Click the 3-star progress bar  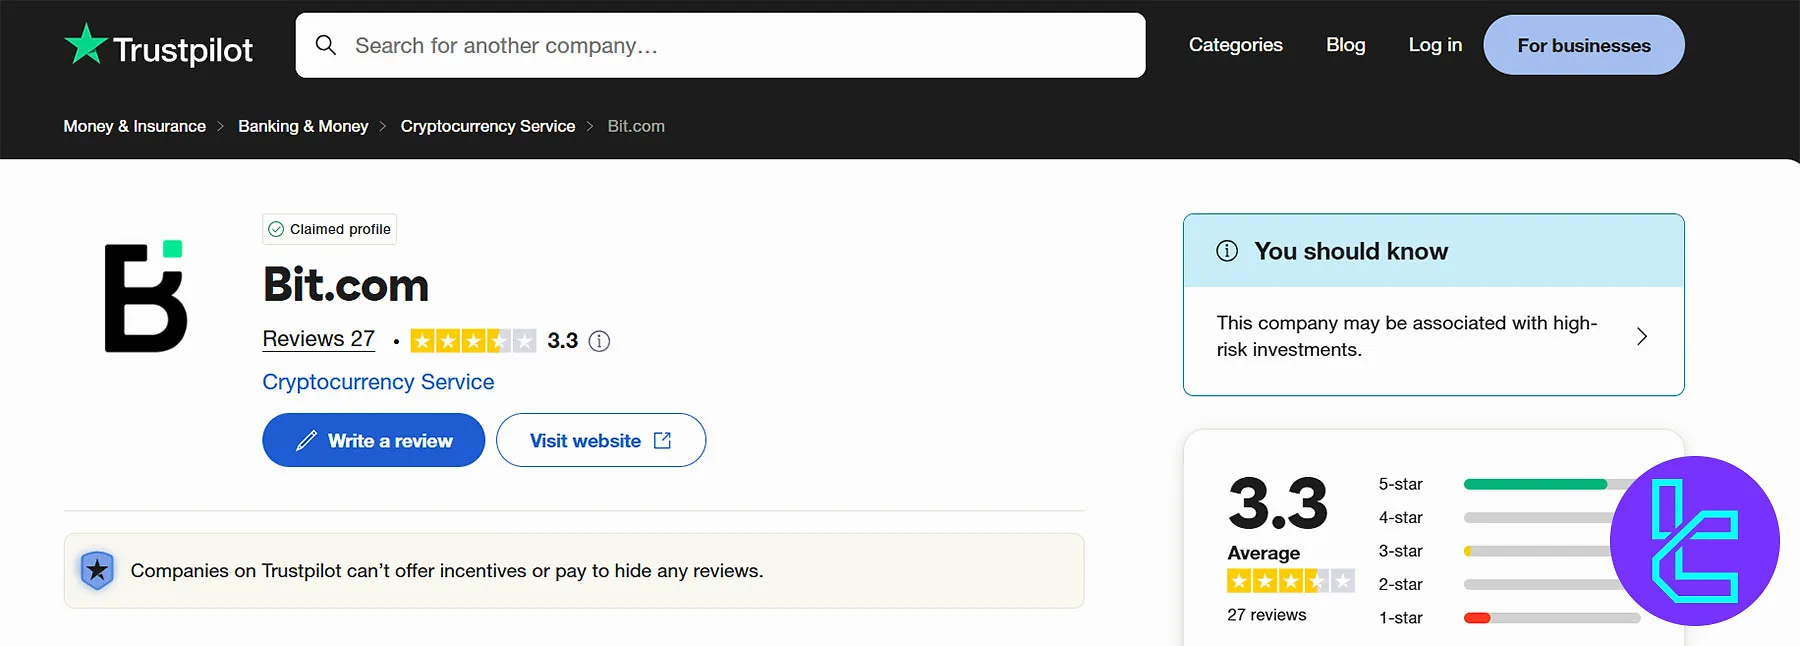(x=1537, y=551)
